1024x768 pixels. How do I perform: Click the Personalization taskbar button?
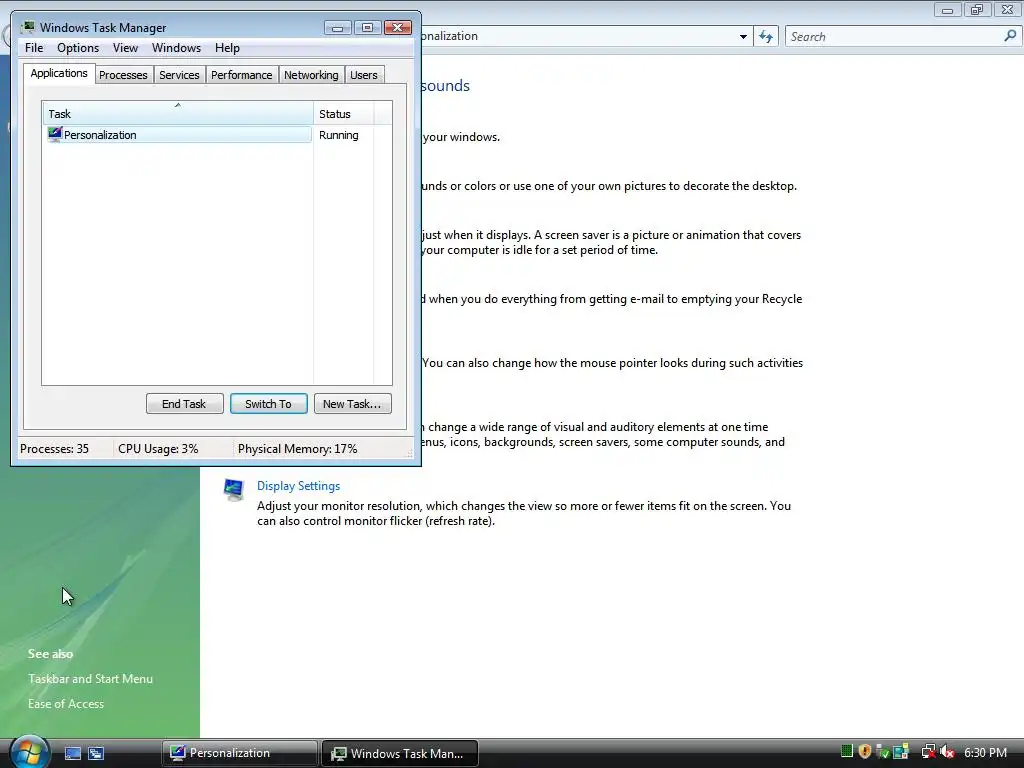click(x=239, y=753)
